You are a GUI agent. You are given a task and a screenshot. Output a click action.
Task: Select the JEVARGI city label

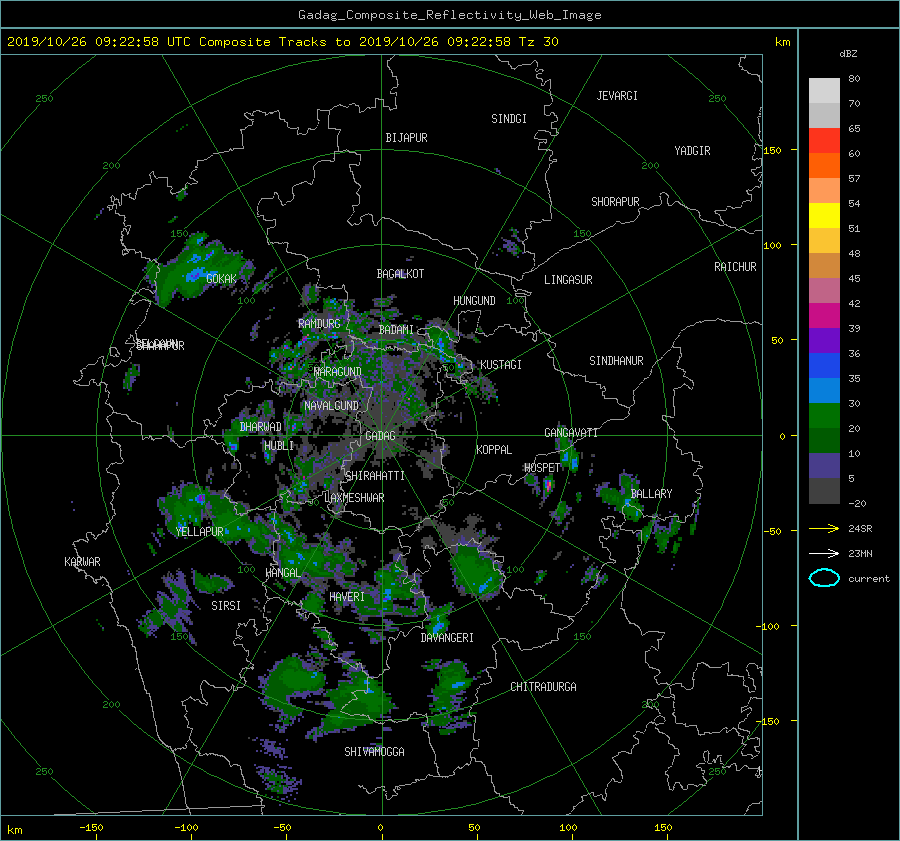(x=617, y=96)
